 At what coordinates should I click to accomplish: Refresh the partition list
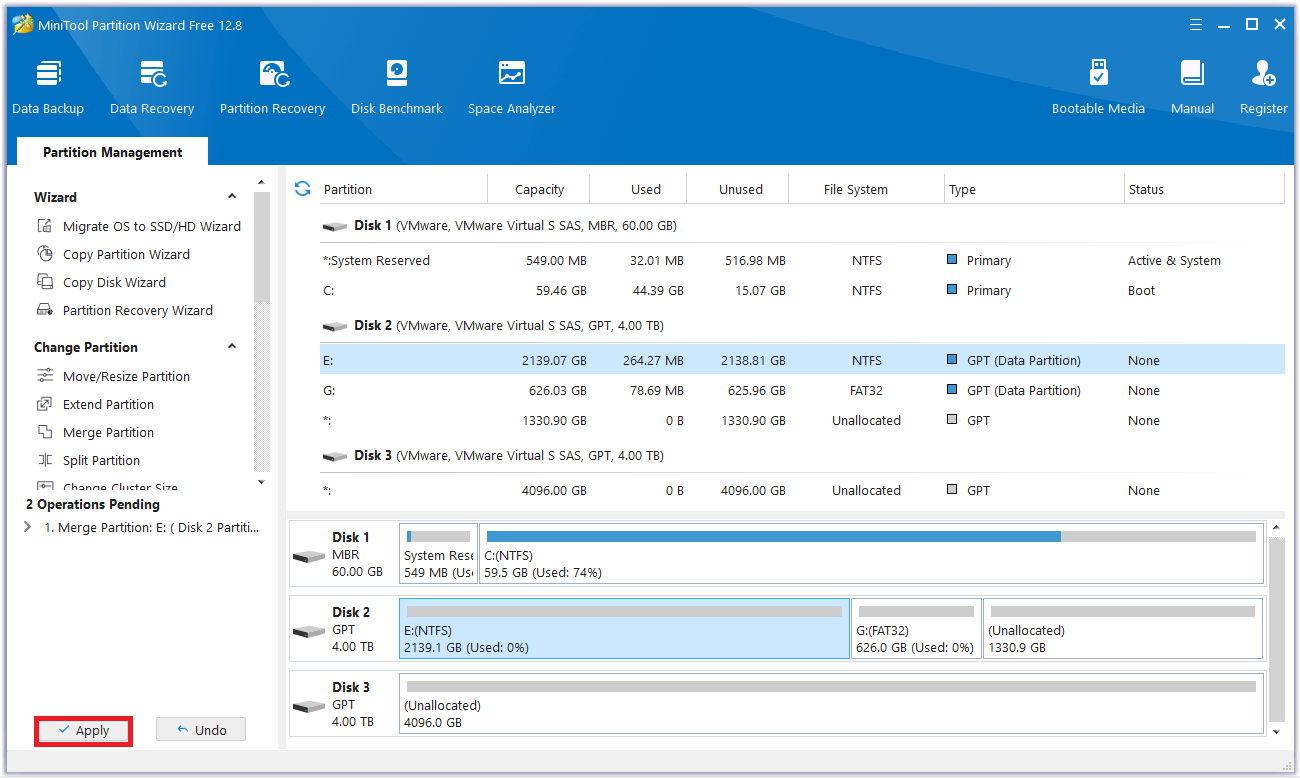[303, 188]
